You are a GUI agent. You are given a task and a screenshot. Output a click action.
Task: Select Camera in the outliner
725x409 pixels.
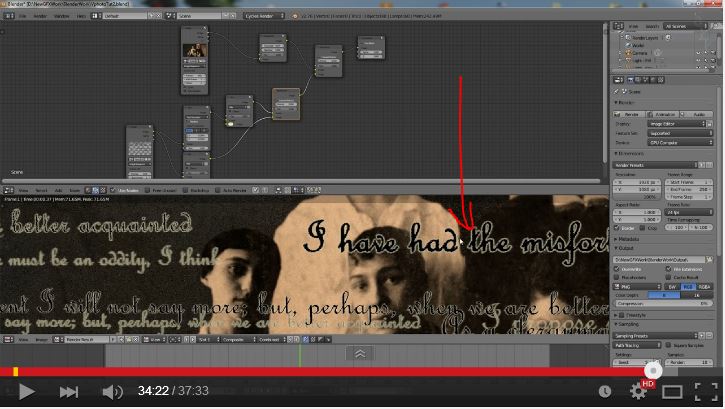tap(639, 53)
